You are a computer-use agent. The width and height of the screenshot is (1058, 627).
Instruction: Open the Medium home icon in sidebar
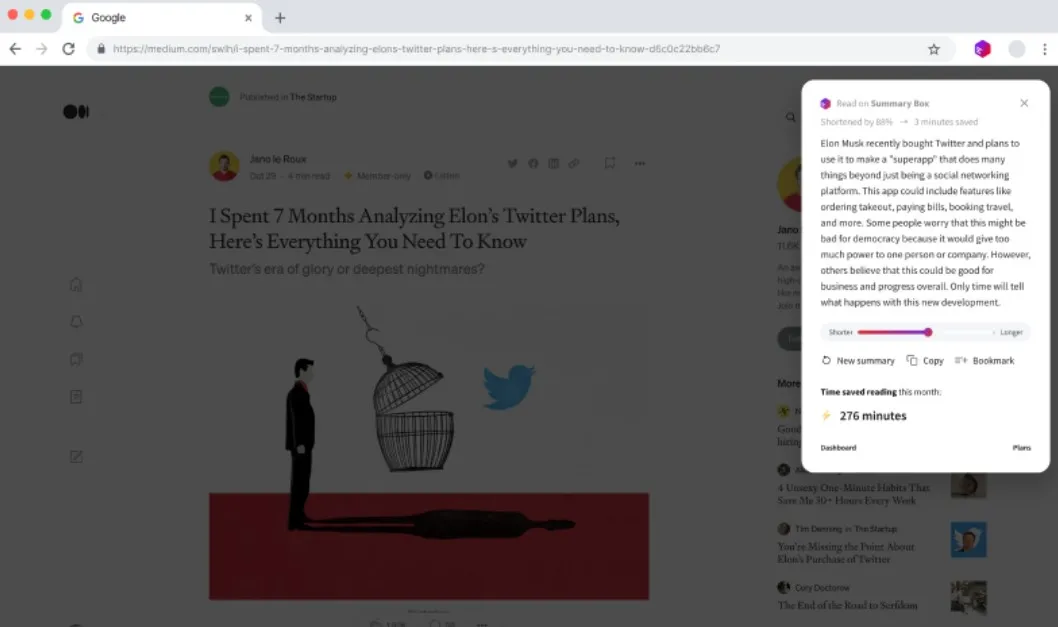76,284
